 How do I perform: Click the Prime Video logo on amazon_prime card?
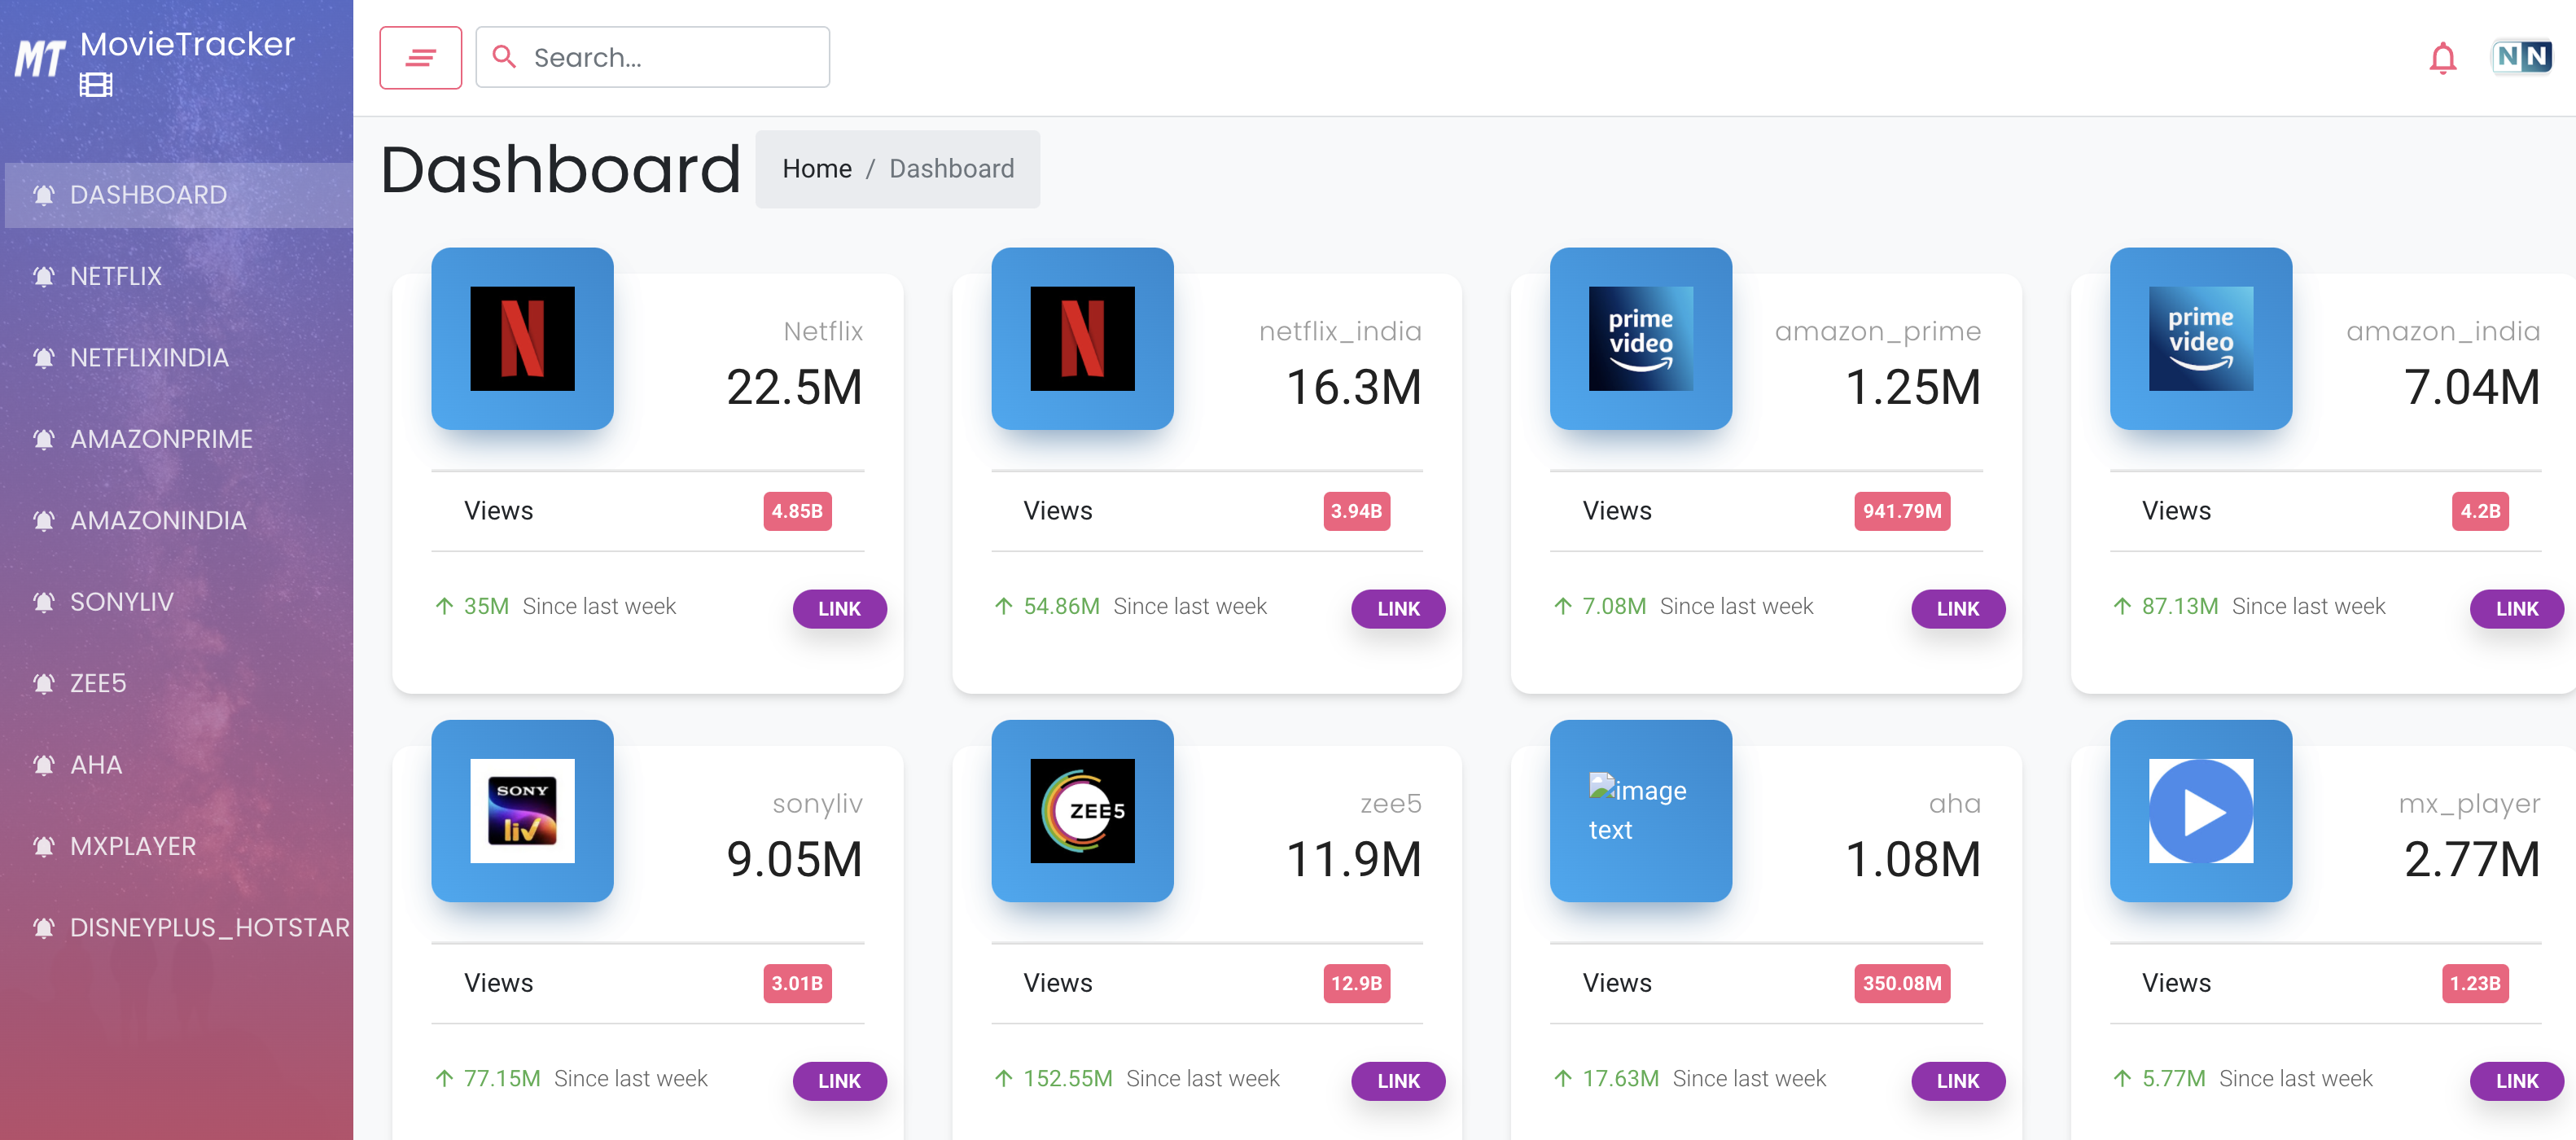click(1641, 339)
